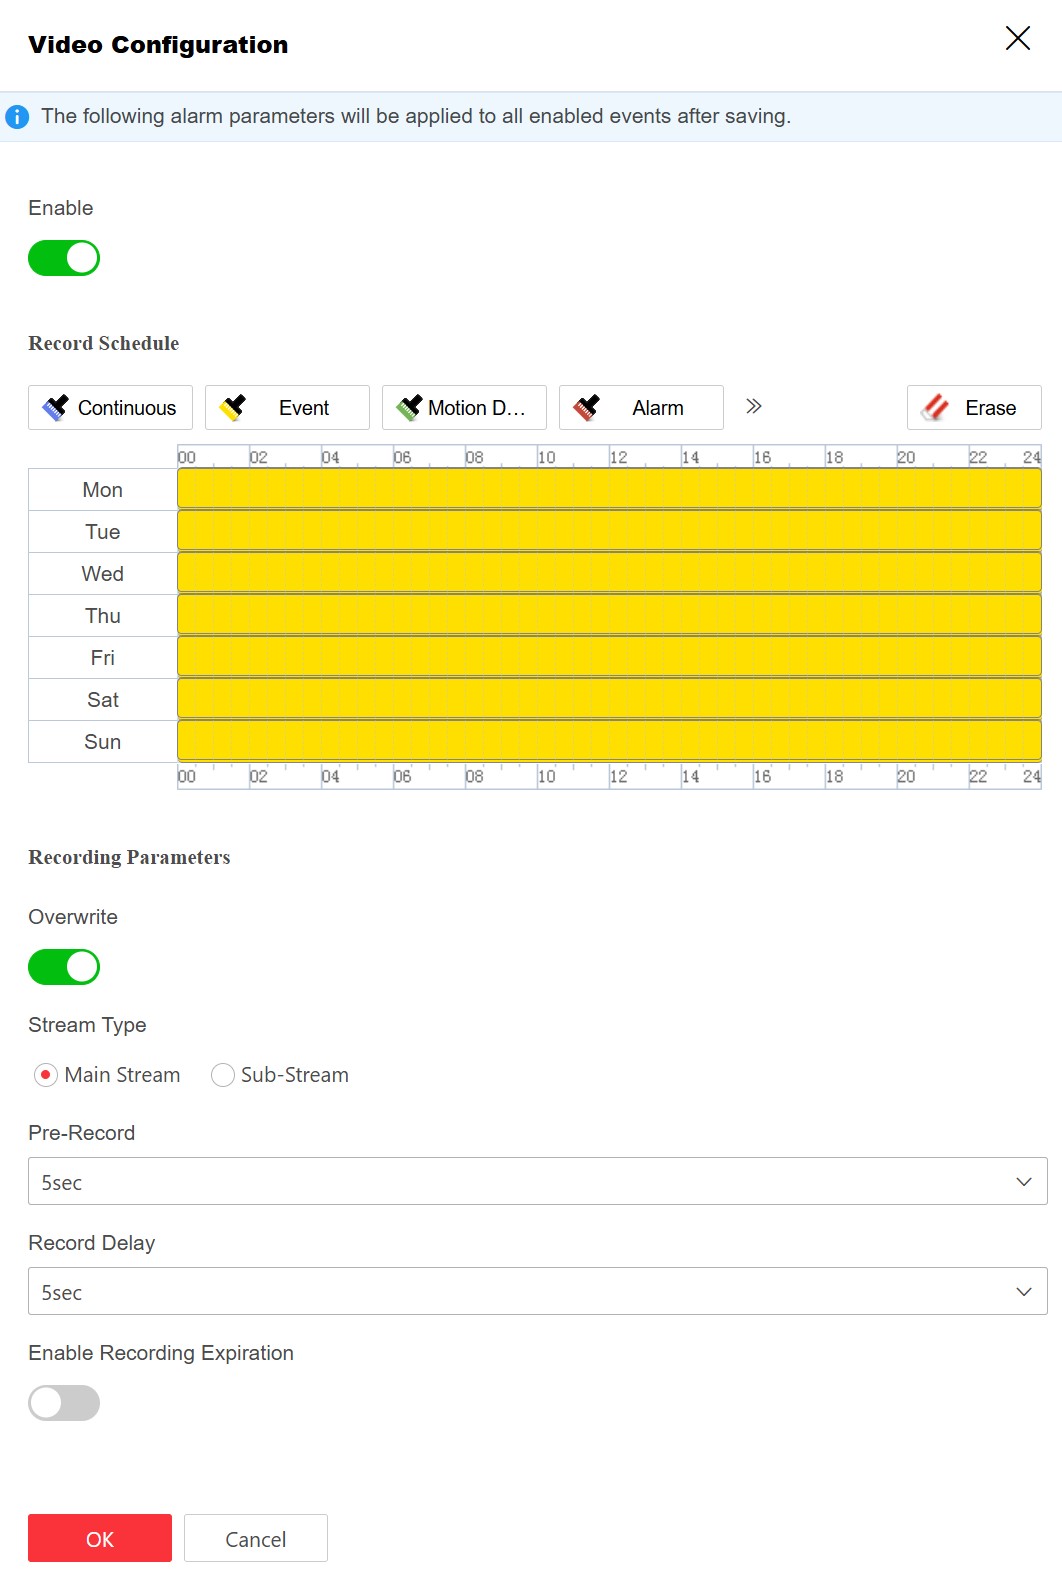Choose Sub-Stream as stream type
This screenshot has height=1578, width=1062.
pyautogui.click(x=223, y=1075)
